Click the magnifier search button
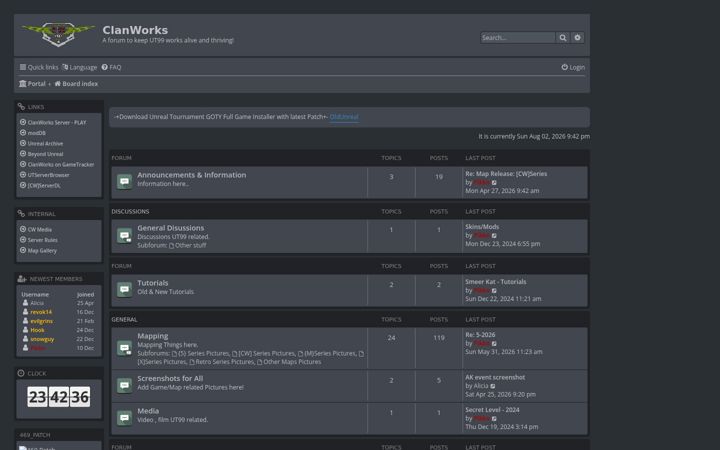This screenshot has width=720, height=450. coord(562,38)
